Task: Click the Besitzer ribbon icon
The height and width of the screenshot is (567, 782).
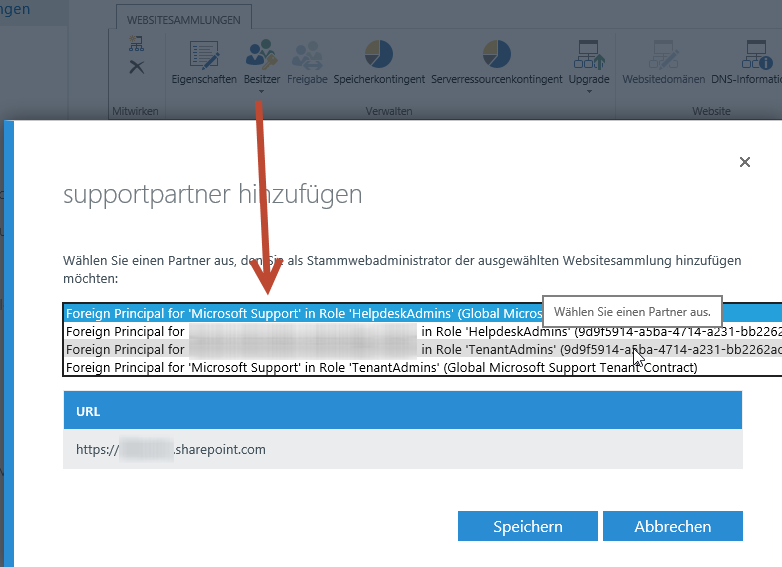Action: pyautogui.click(x=261, y=54)
